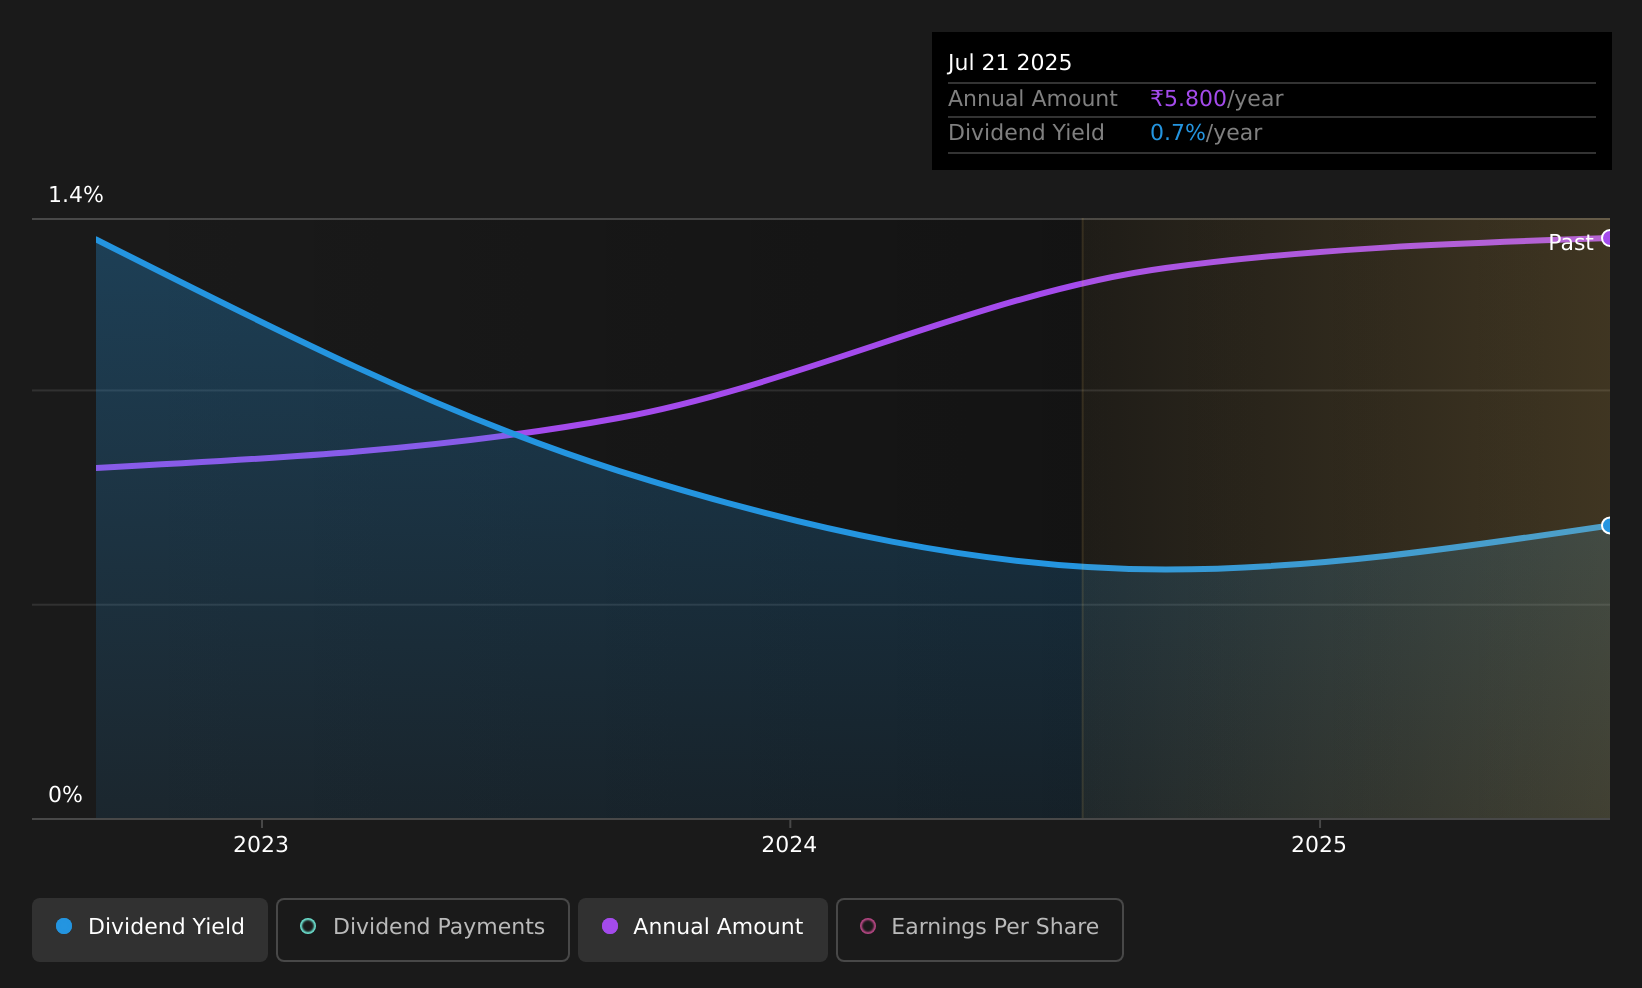Click the Annual Amount tooltip row label
Viewport: 1642px width, 988px height.
tap(1033, 99)
